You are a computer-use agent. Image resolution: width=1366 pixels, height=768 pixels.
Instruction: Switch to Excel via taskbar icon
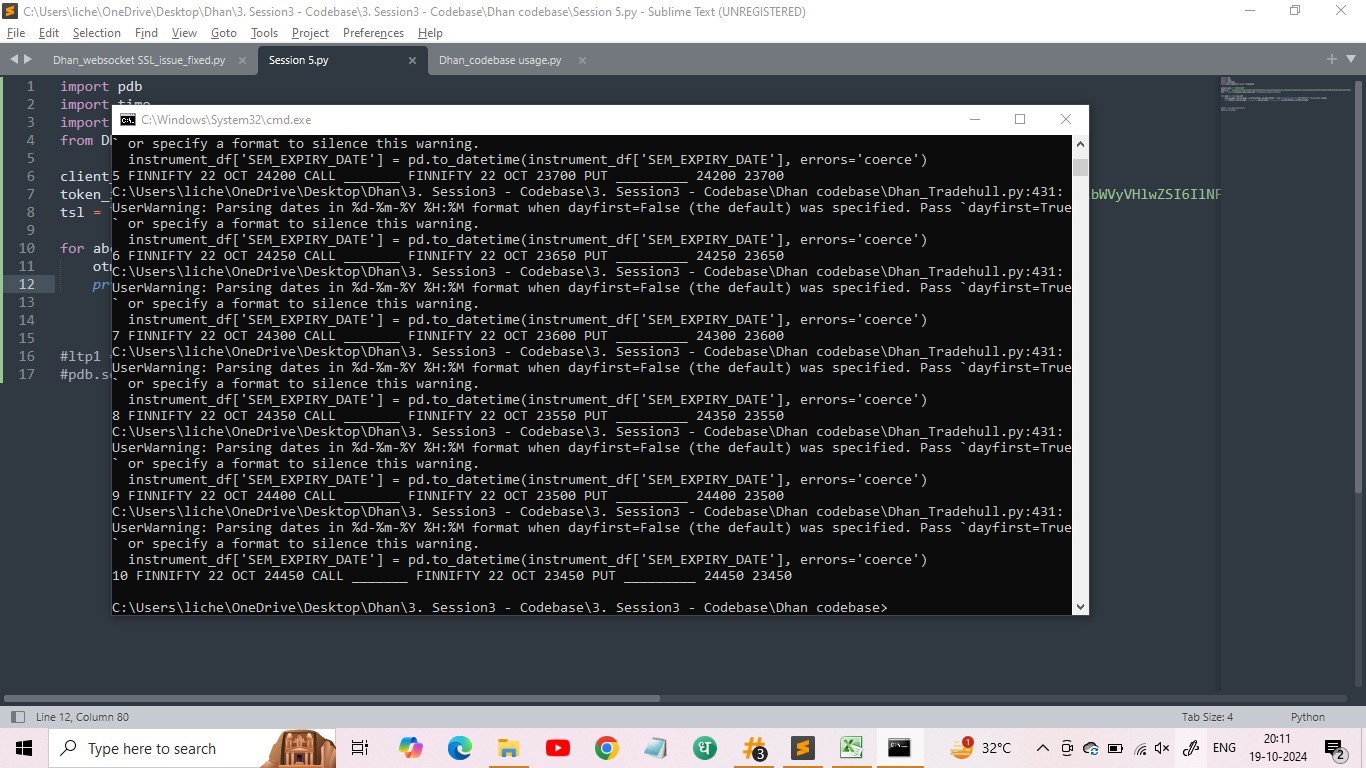click(851, 748)
